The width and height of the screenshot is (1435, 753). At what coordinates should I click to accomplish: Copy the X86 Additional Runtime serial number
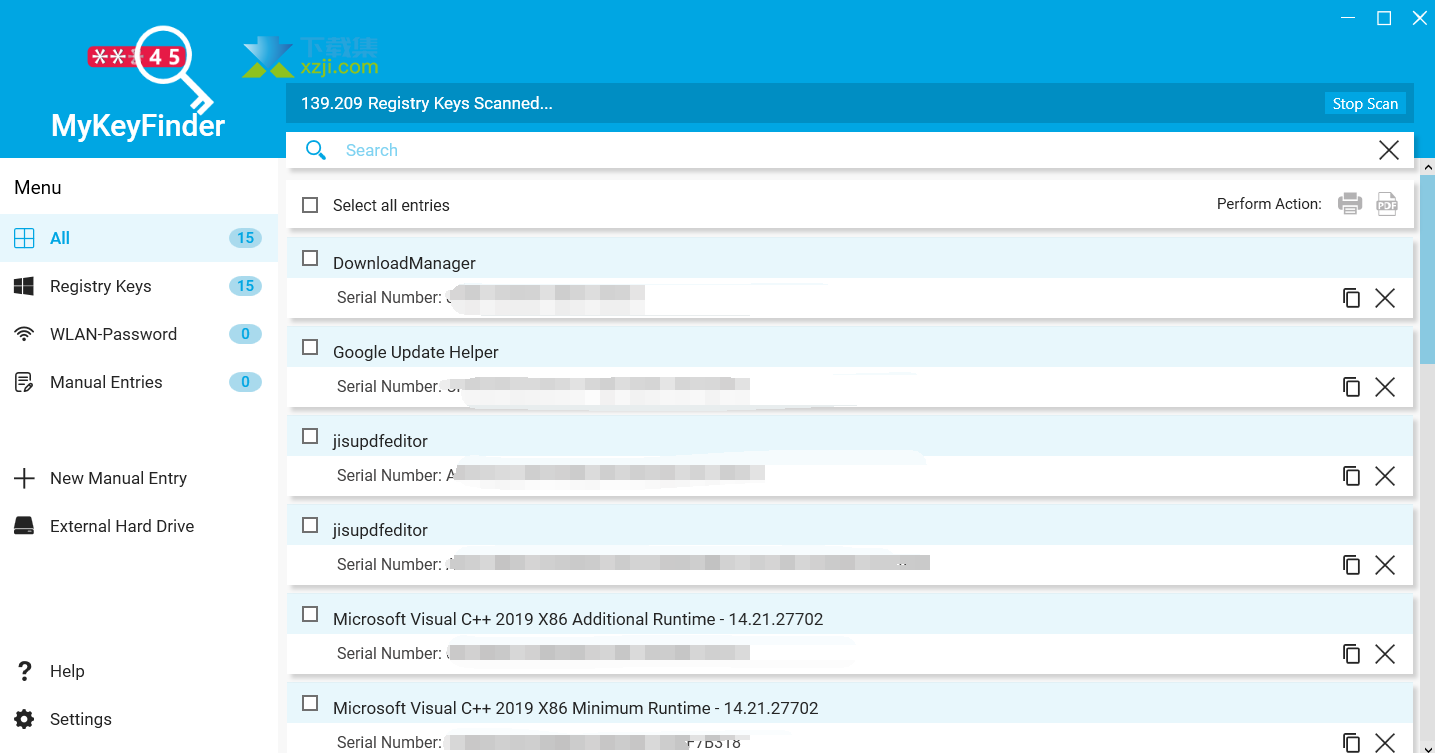(1351, 654)
